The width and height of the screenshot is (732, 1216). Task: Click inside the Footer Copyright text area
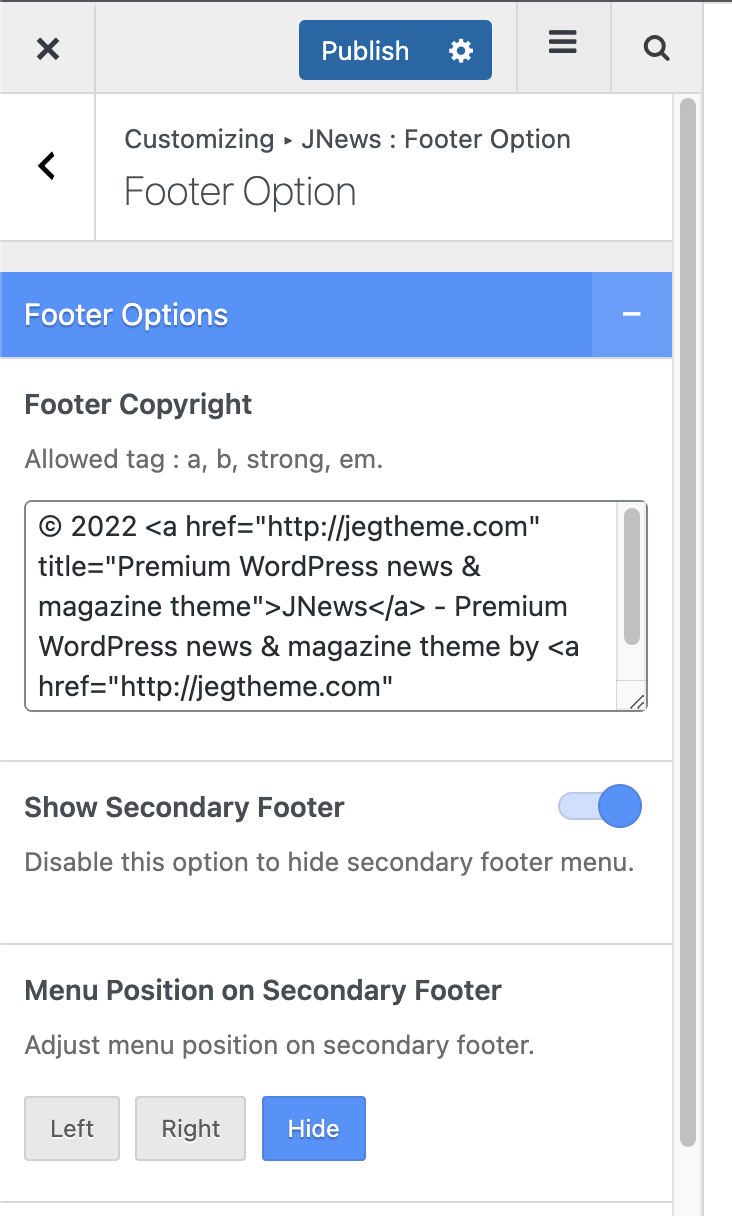coord(320,606)
